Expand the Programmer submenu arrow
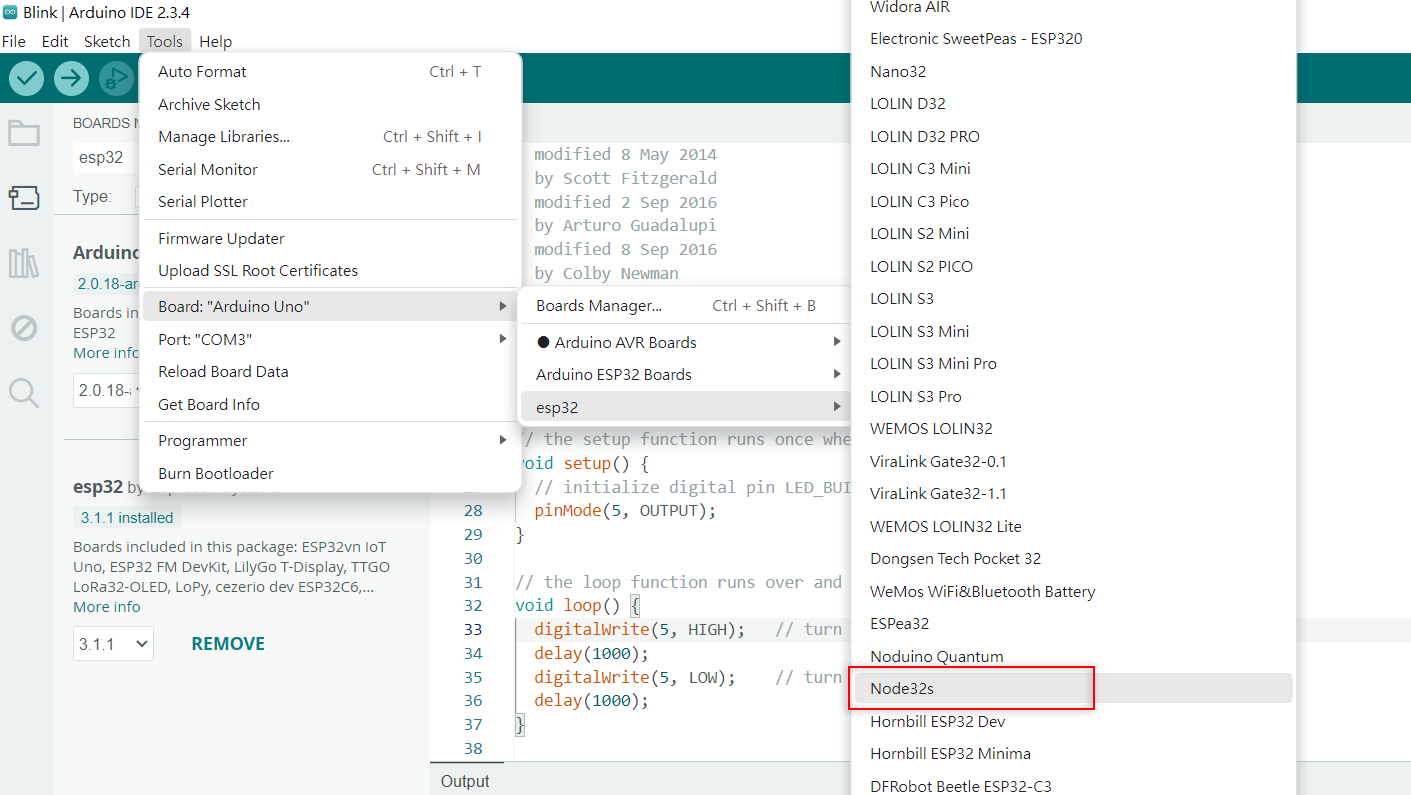 (x=503, y=440)
